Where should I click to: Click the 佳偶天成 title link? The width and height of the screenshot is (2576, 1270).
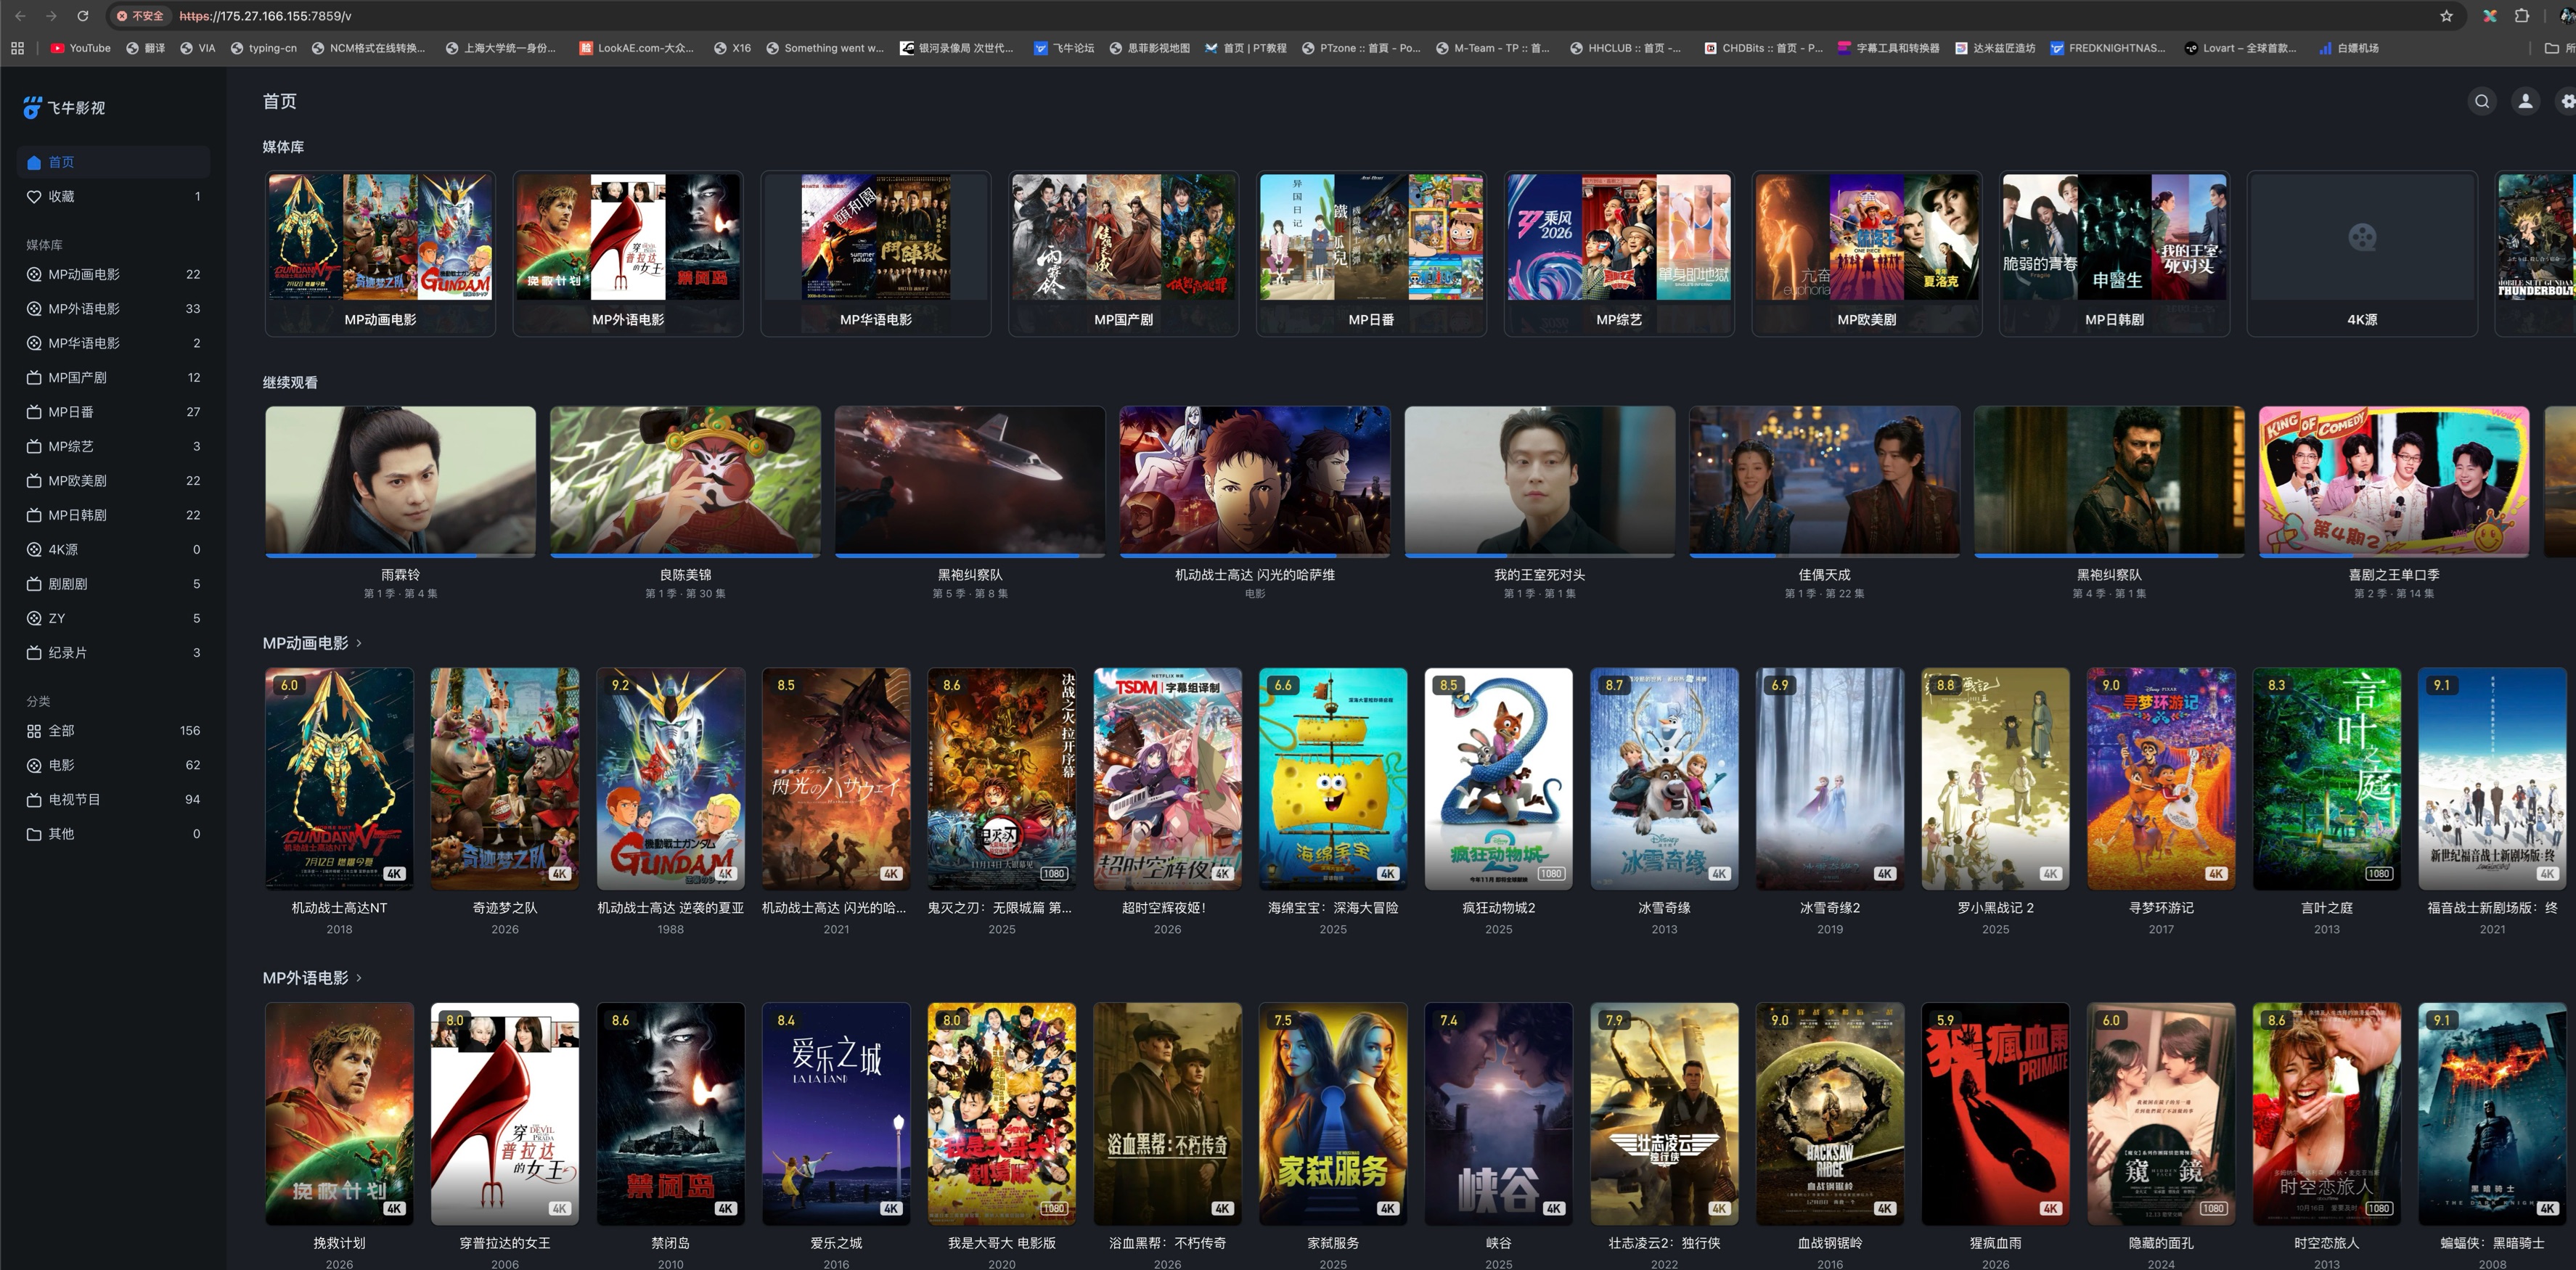click(1824, 575)
